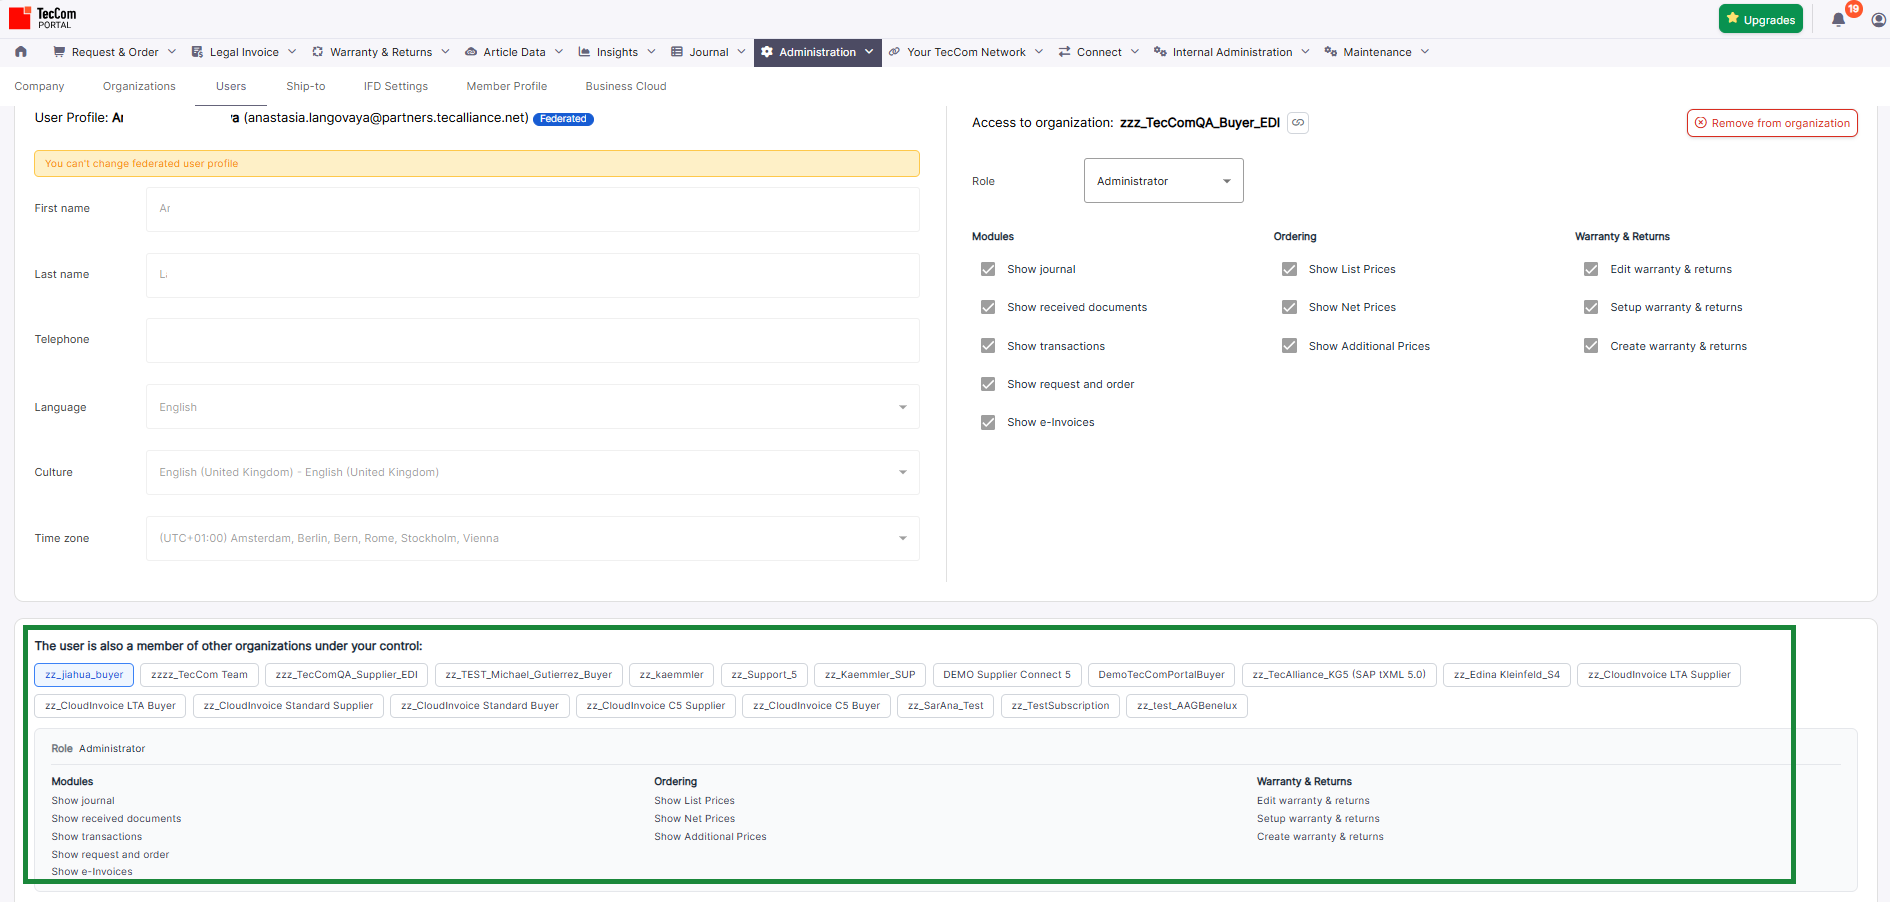Open the user account icon
1890x902 pixels.
click(1879, 20)
